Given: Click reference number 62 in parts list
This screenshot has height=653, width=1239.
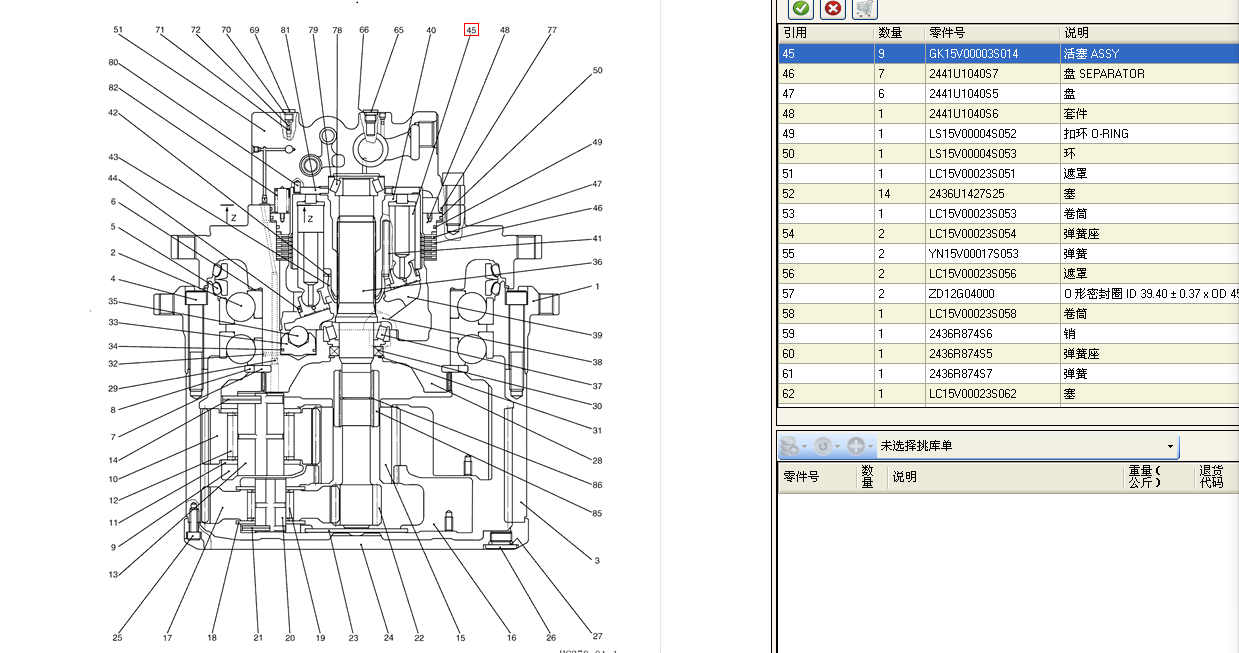Looking at the screenshot, I should coord(789,394).
